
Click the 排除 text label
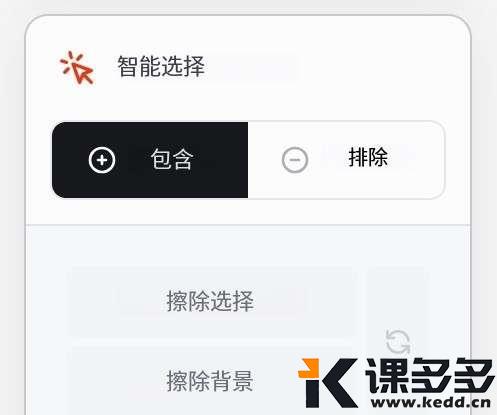coord(368,157)
